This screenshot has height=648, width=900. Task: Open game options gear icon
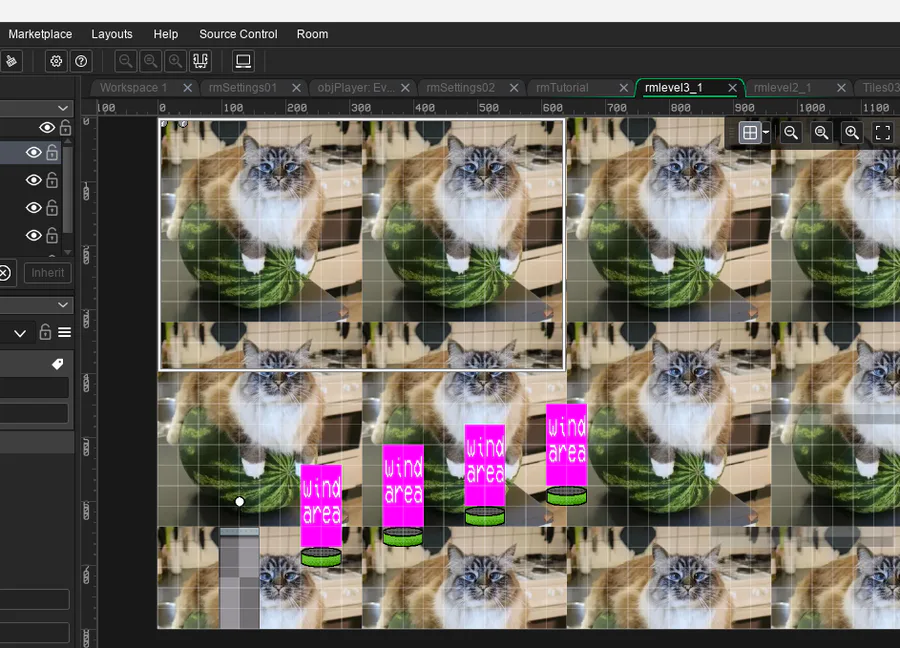[x=56, y=61]
